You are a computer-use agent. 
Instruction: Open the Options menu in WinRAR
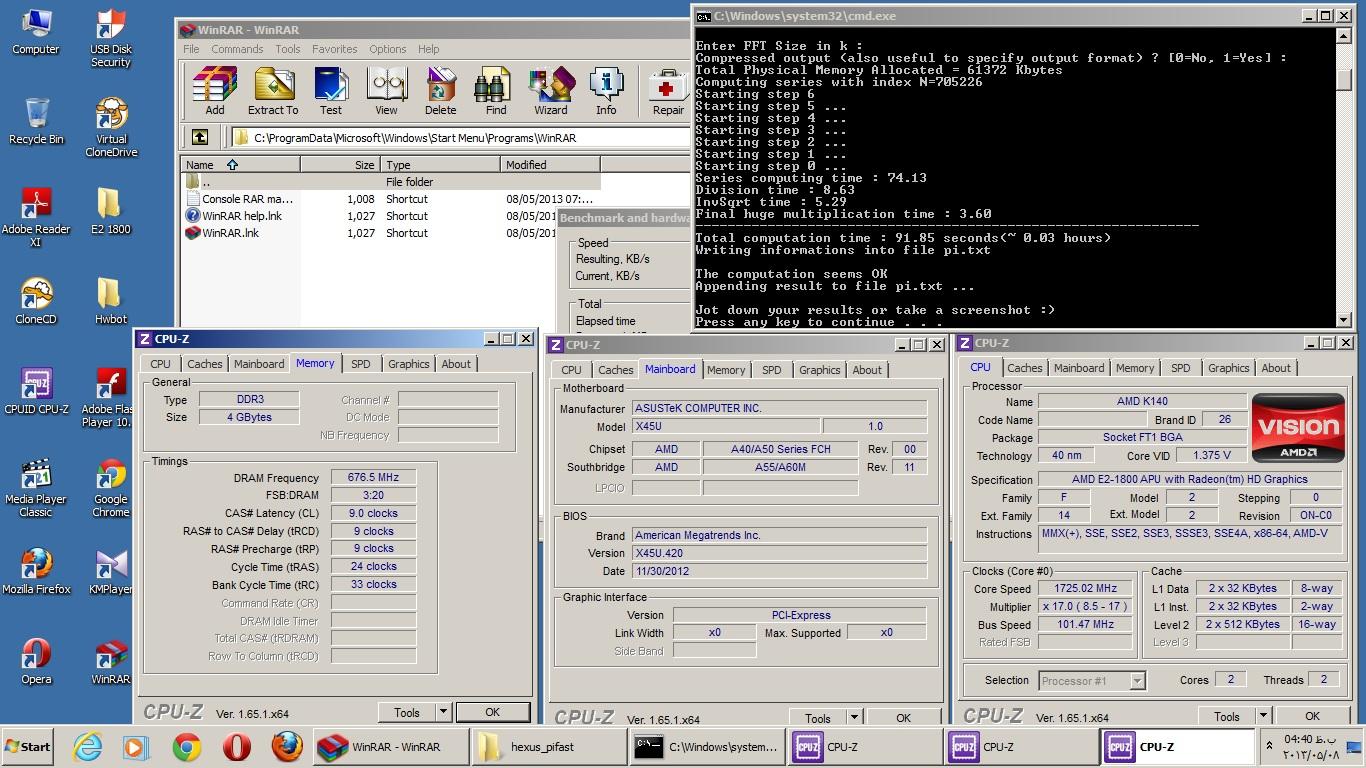point(388,49)
